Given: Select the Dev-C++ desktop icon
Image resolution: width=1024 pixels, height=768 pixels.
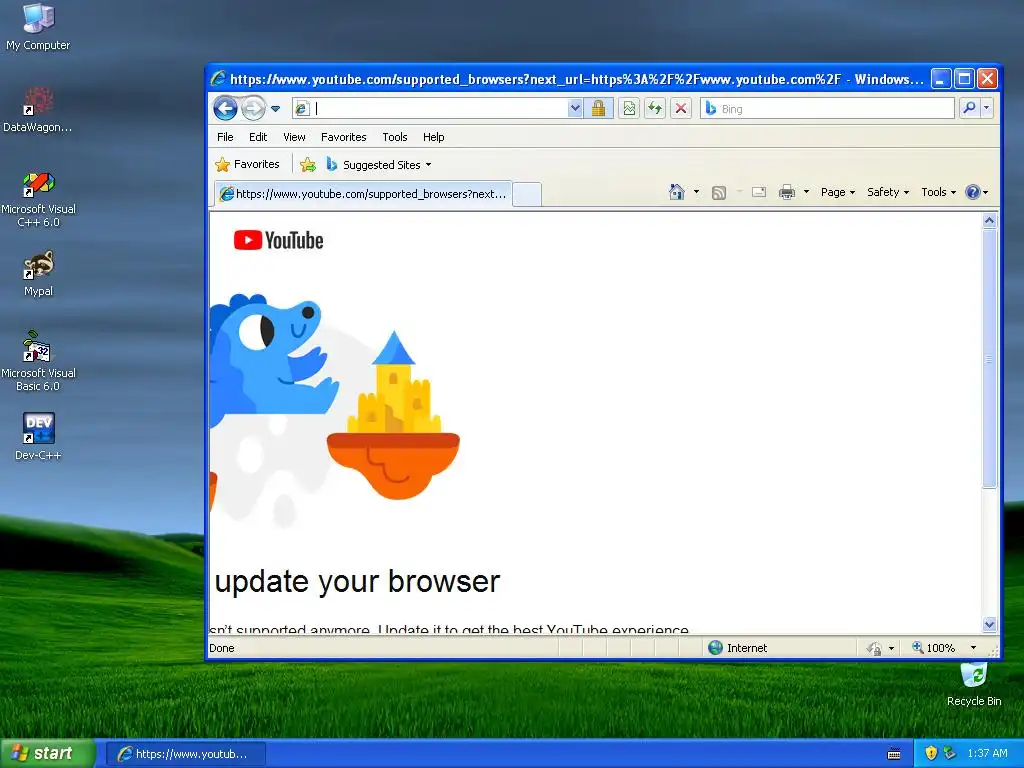Looking at the screenshot, I should (38, 436).
